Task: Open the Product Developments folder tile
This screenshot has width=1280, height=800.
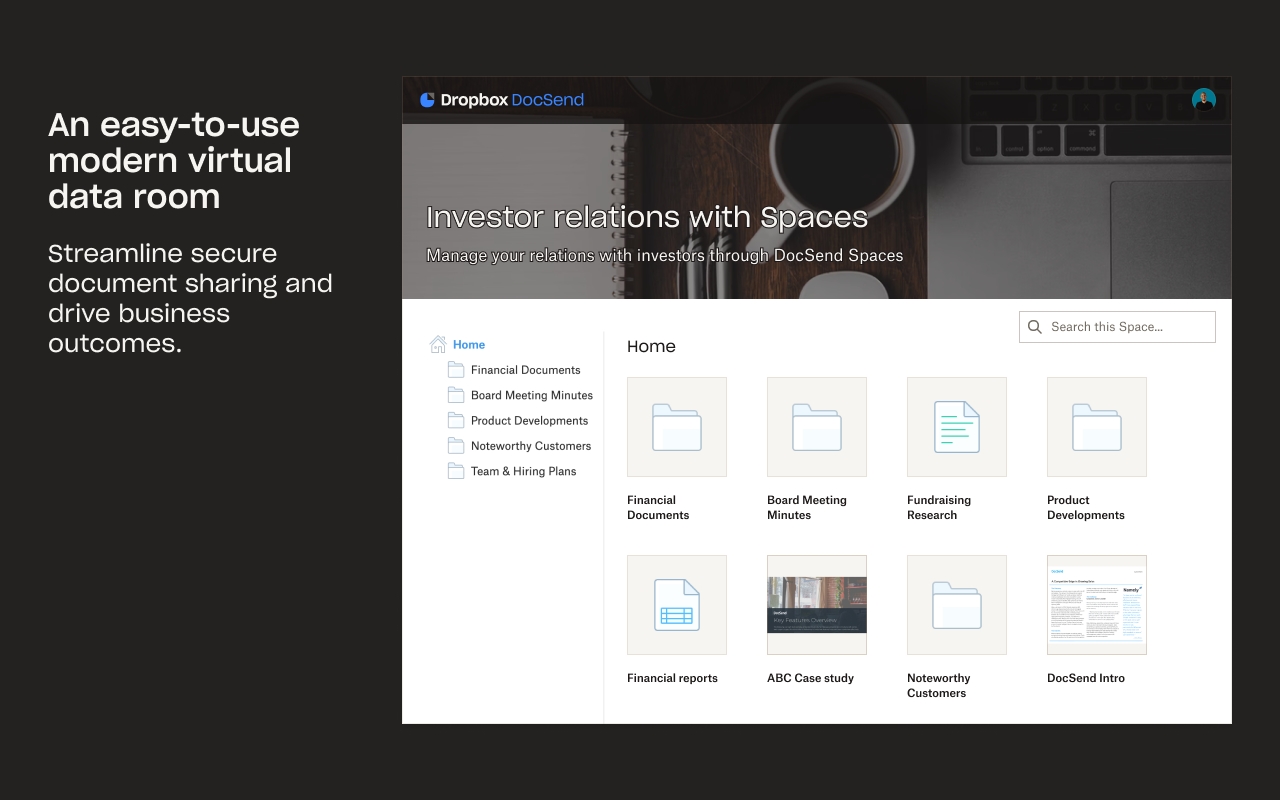Action: tap(1096, 426)
